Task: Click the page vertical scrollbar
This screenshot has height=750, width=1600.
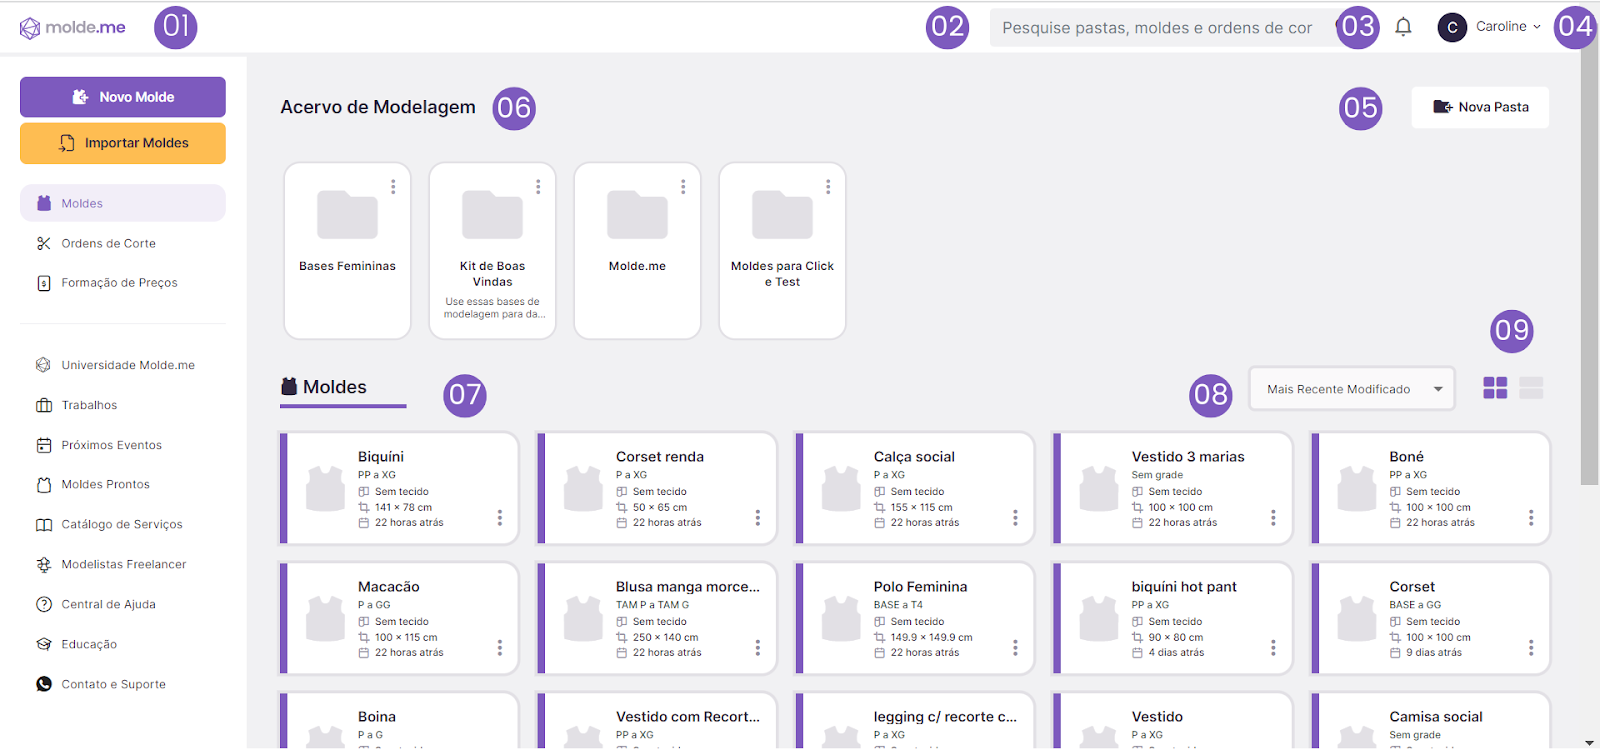Action: [x=1590, y=265]
